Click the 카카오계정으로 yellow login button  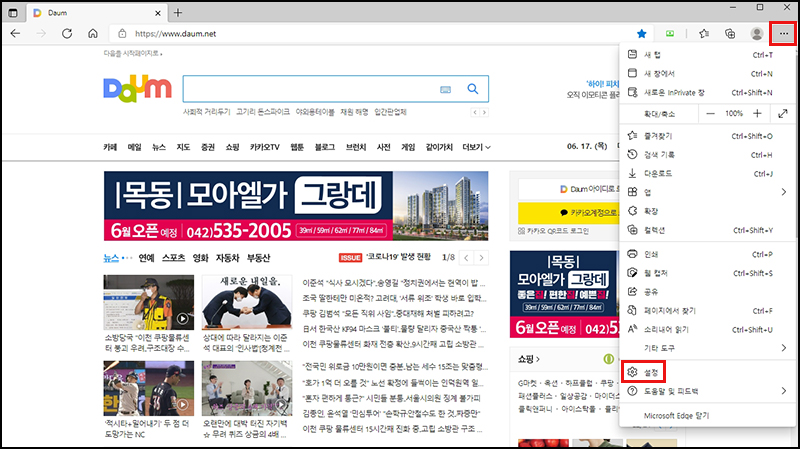tap(568, 213)
